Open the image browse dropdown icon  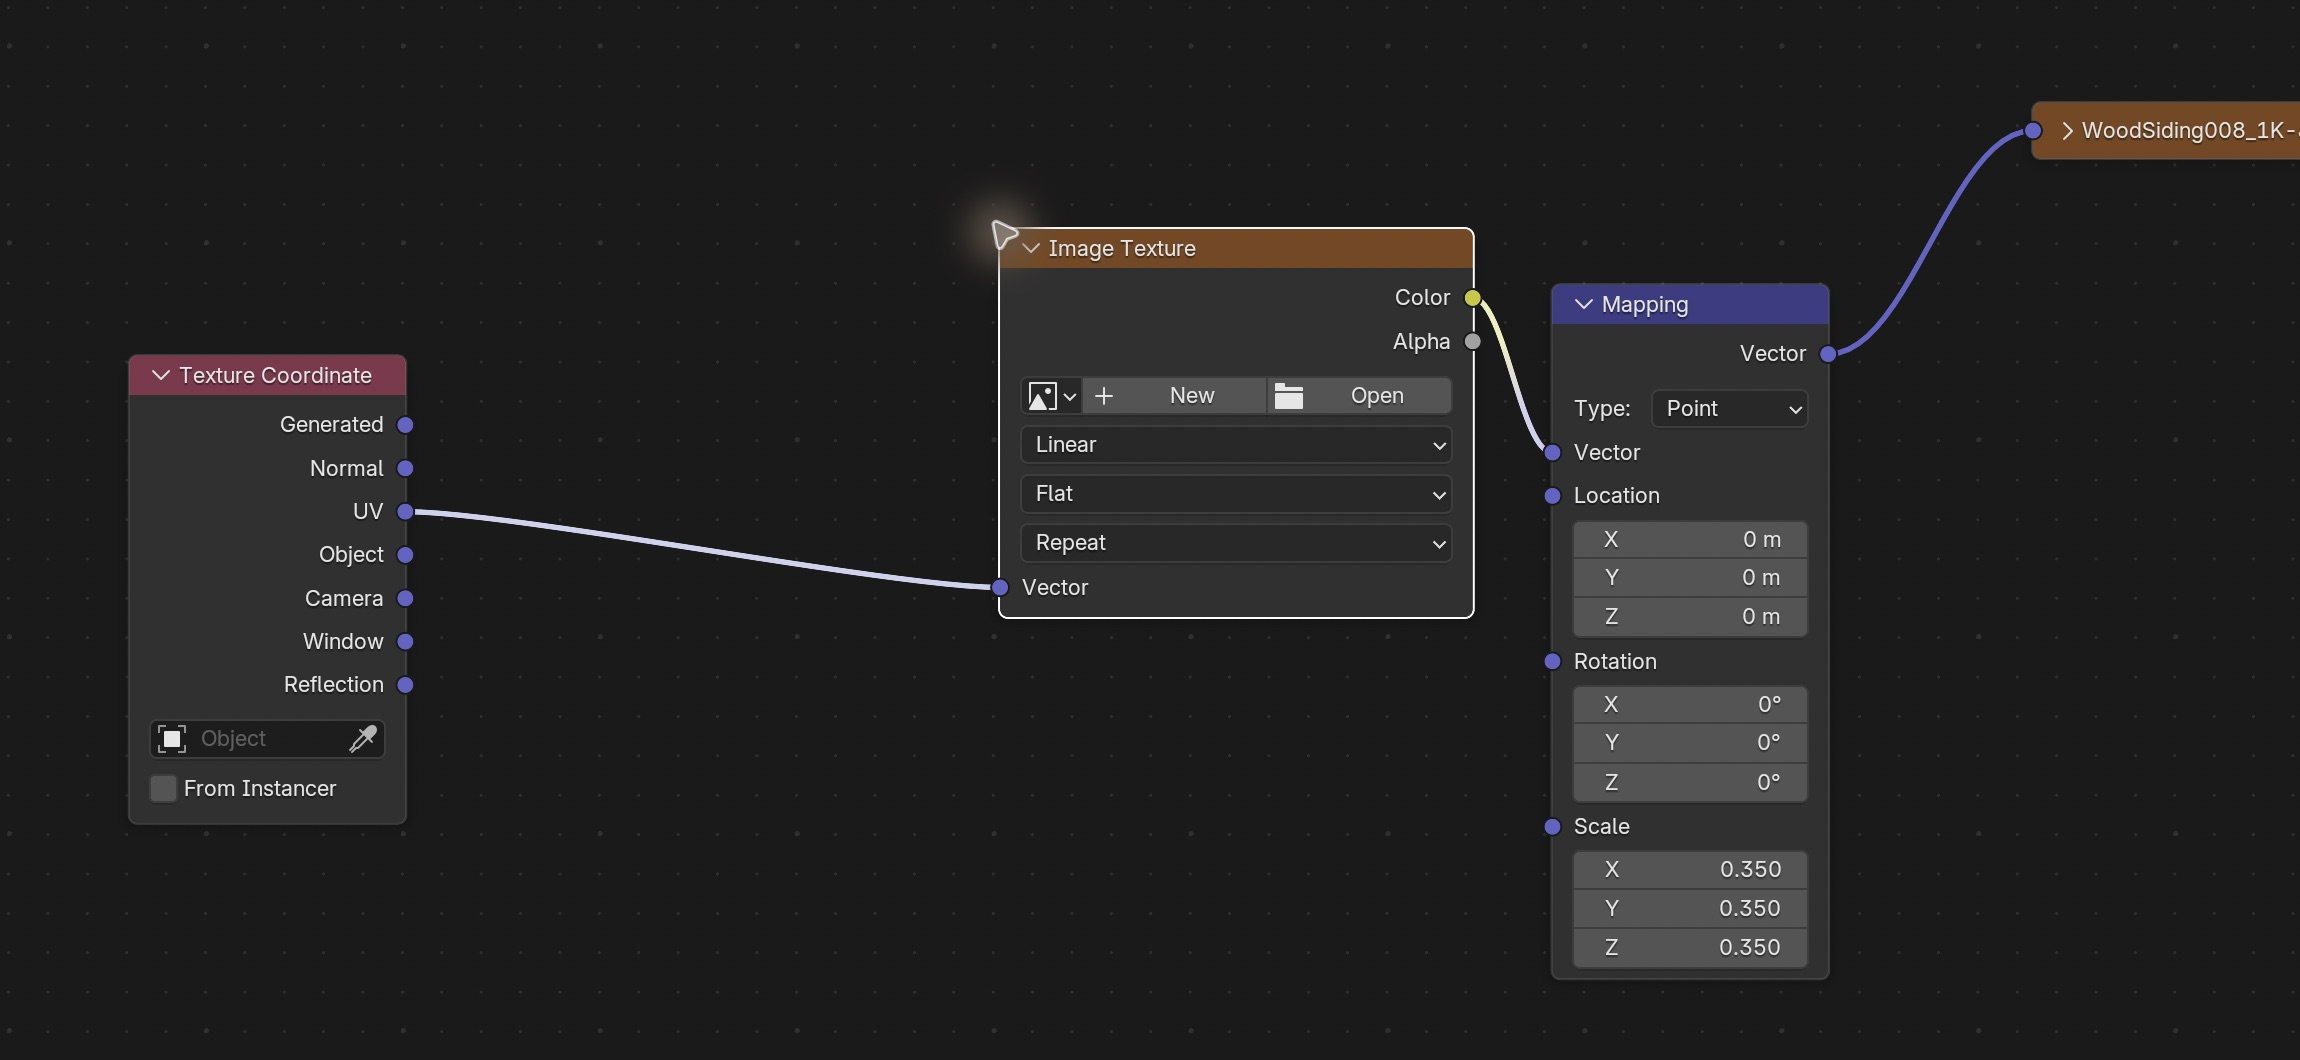(x=1052, y=396)
